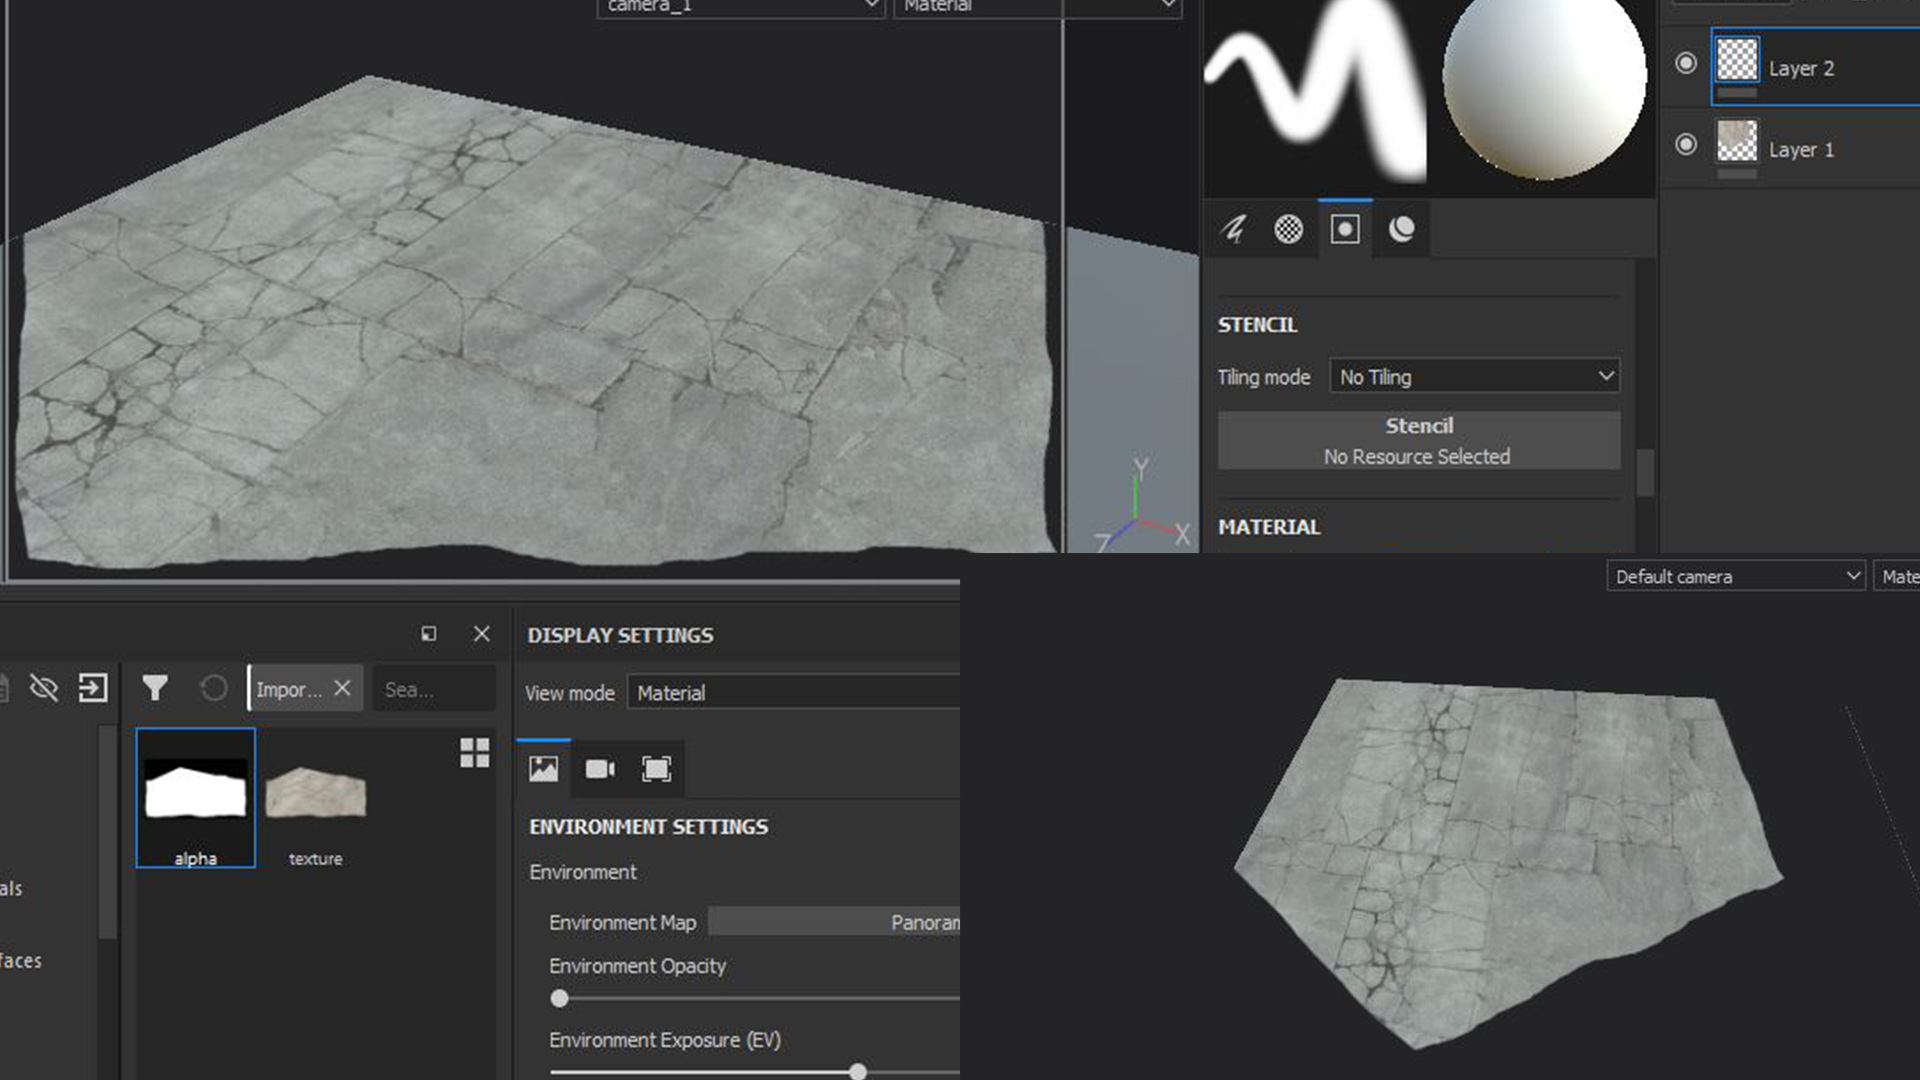Open the Default camera dropdown
The width and height of the screenshot is (1920, 1080).
[1735, 576]
